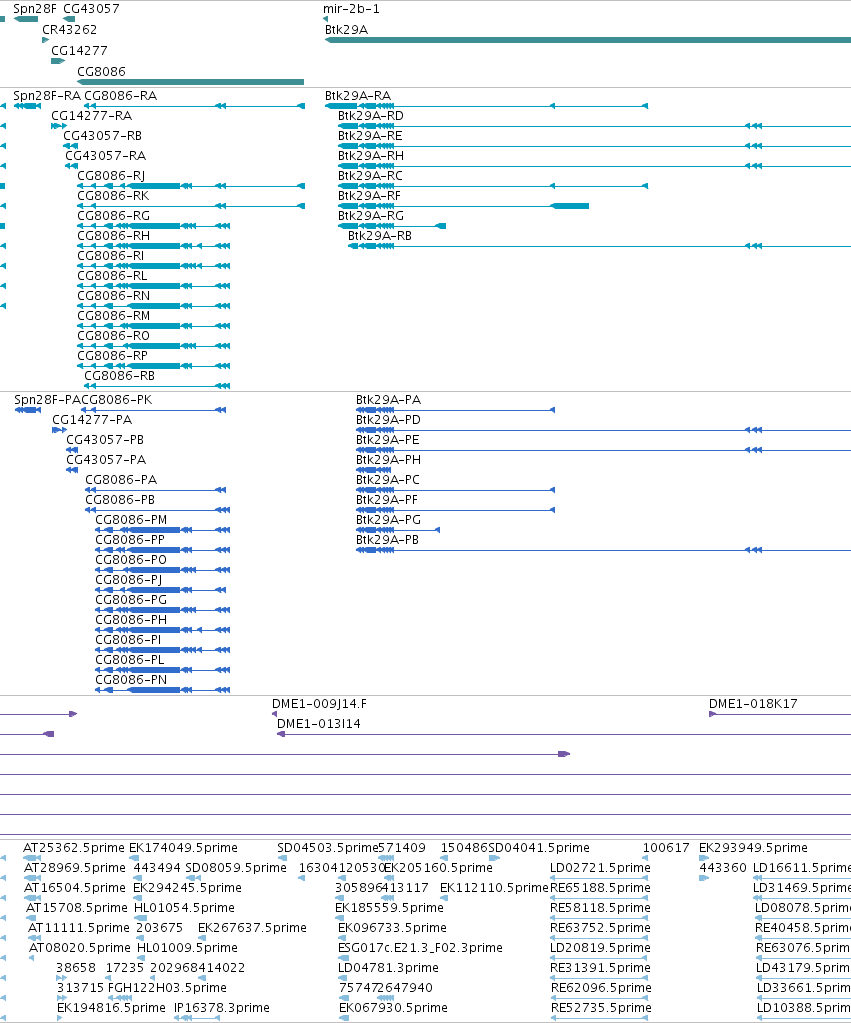Screen dimensions: 851x1023
Task: Click transcript CG8086-RP label
Action: 112,356
